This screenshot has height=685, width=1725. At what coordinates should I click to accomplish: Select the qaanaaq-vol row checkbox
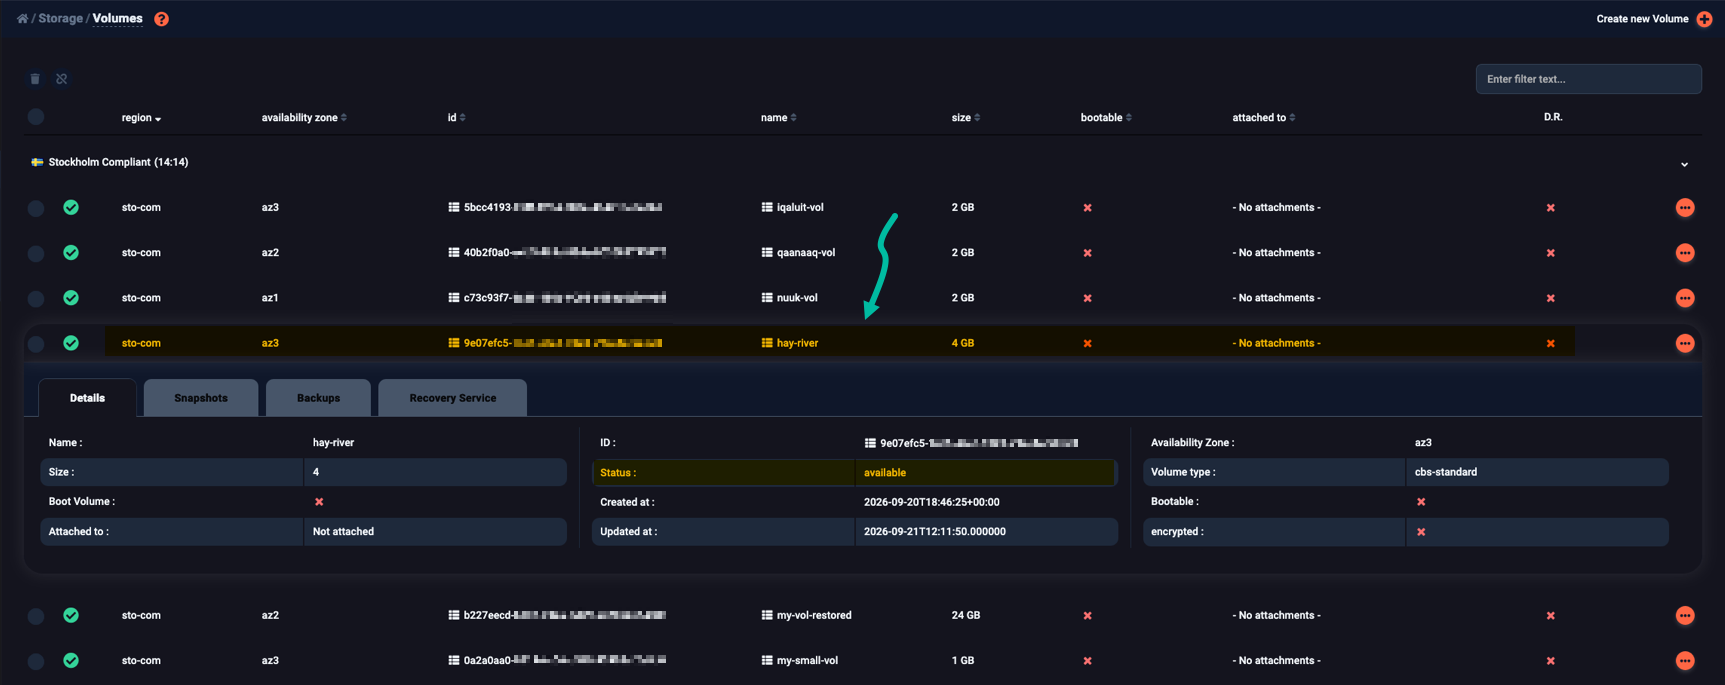36,253
